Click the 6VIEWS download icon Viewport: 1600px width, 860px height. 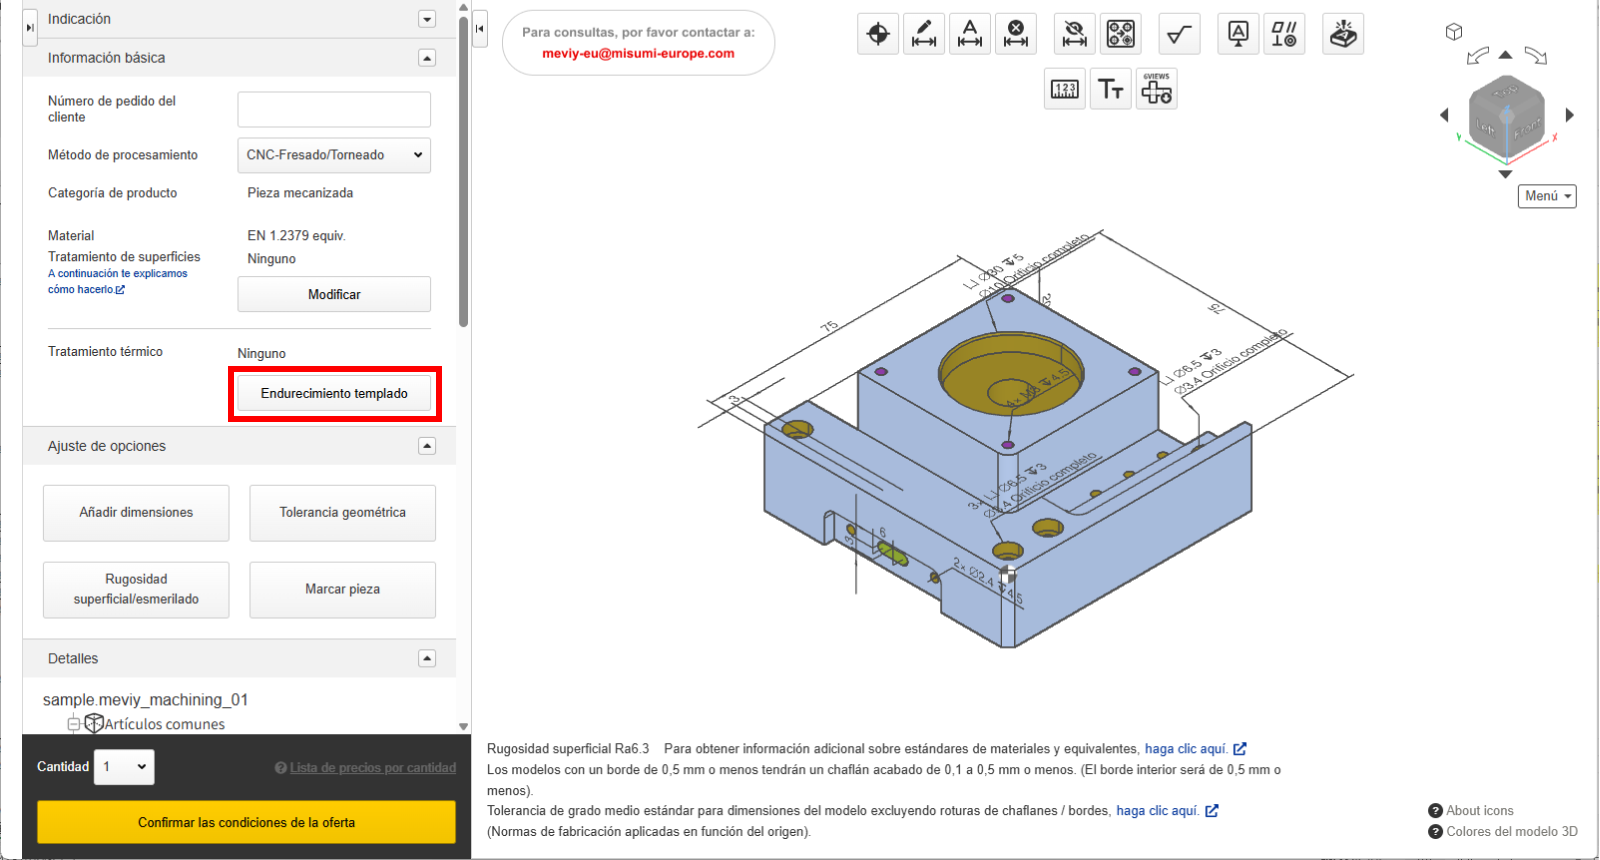(x=1156, y=89)
